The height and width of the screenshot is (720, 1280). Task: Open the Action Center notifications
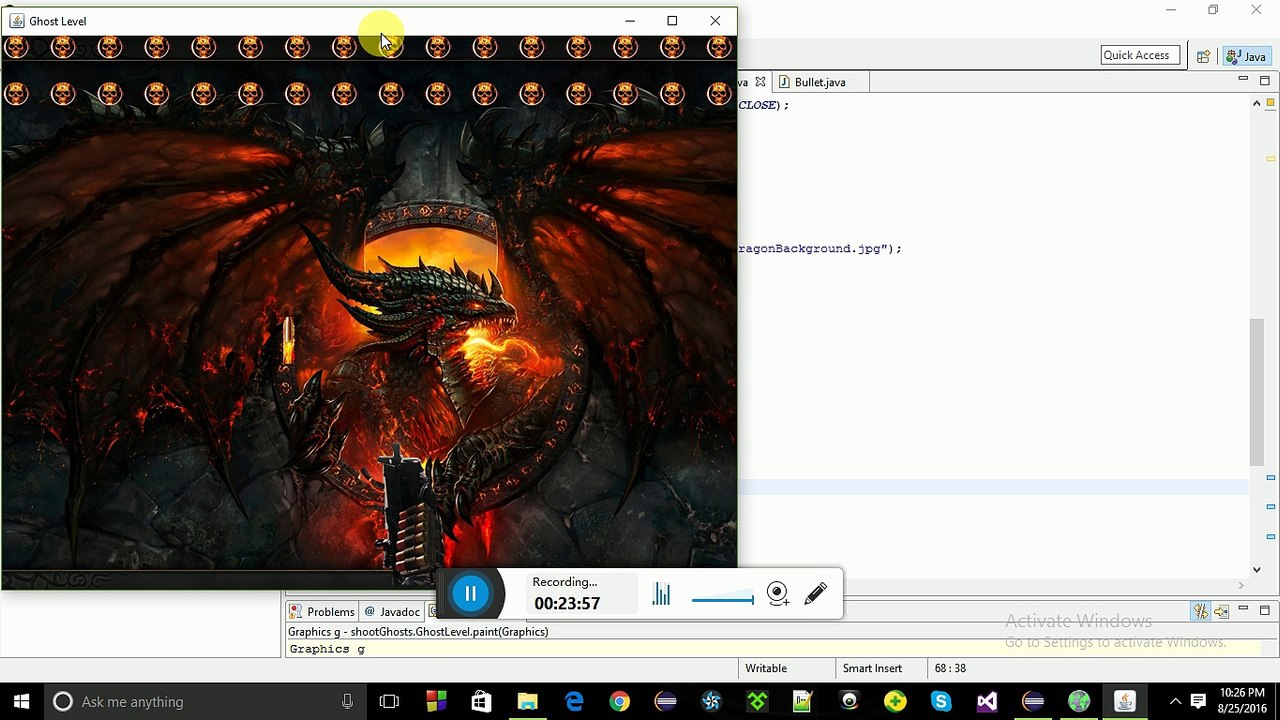click(1198, 702)
